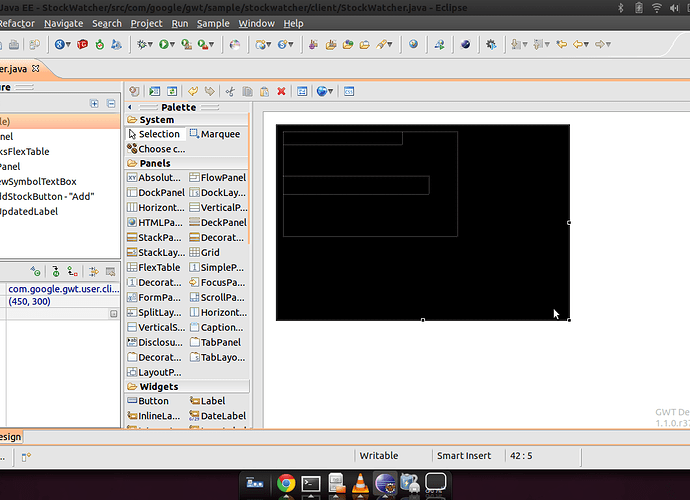Image resolution: width=690 pixels, height=500 pixels.
Task: Click the red X Delete icon
Action: click(x=281, y=91)
